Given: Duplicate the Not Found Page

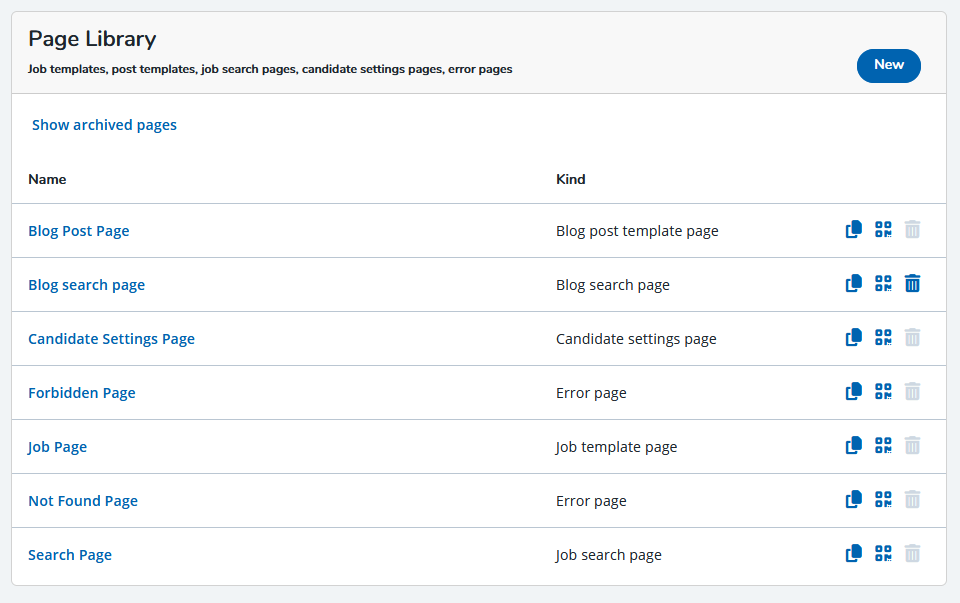Looking at the screenshot, I should (853, 500).
